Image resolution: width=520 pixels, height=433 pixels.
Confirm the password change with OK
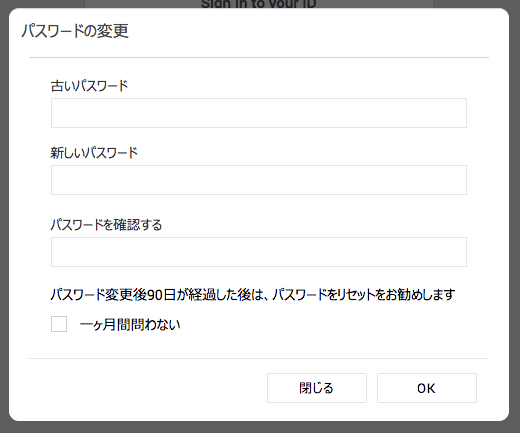coord(427,388)
